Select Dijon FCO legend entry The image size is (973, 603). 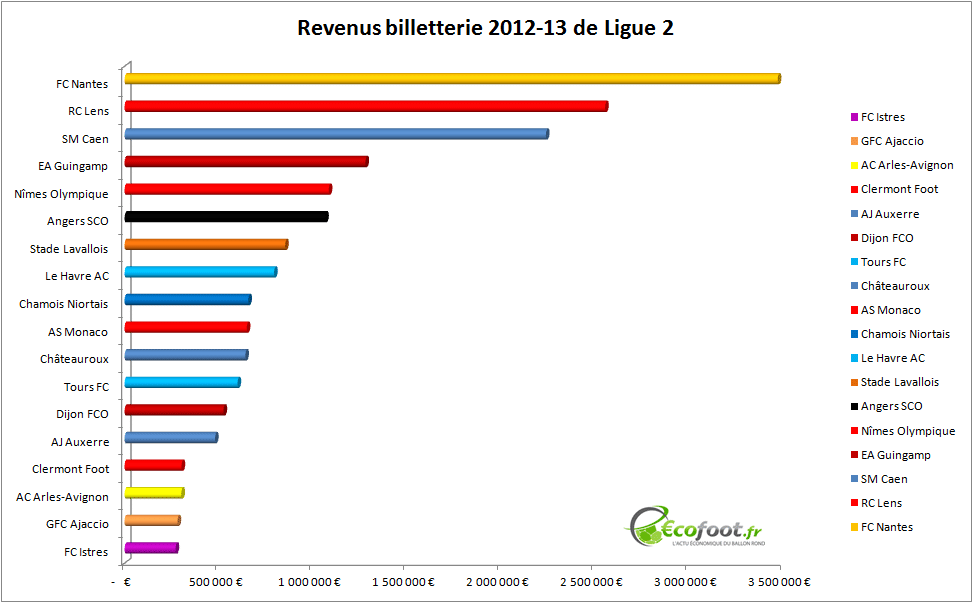pos(882,238)
